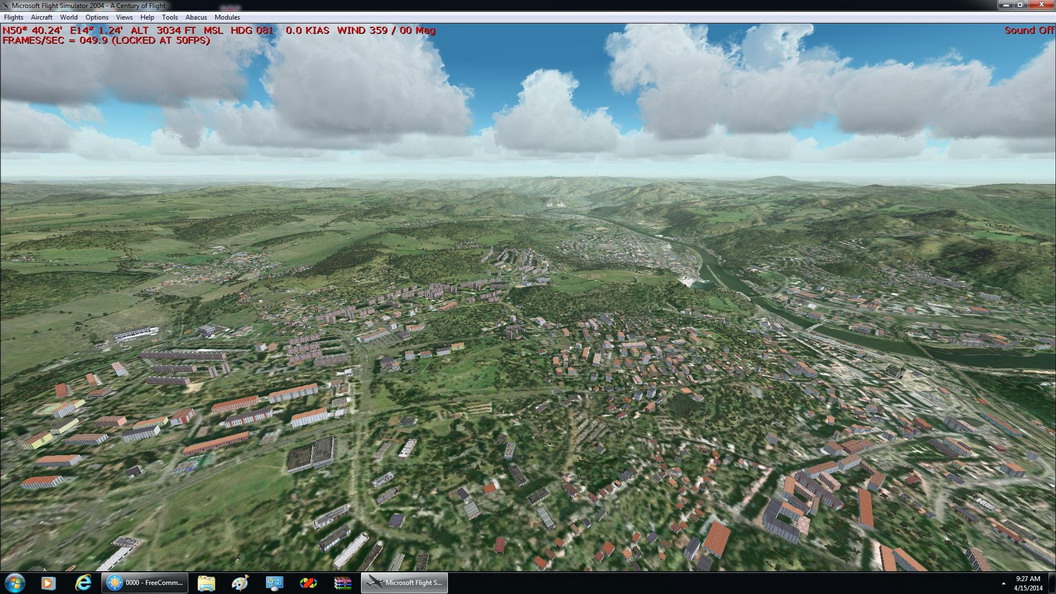Open the Options menu
Image resolution: width=1056 pixels, height=594 pixels.
click(x=97, y=18)
